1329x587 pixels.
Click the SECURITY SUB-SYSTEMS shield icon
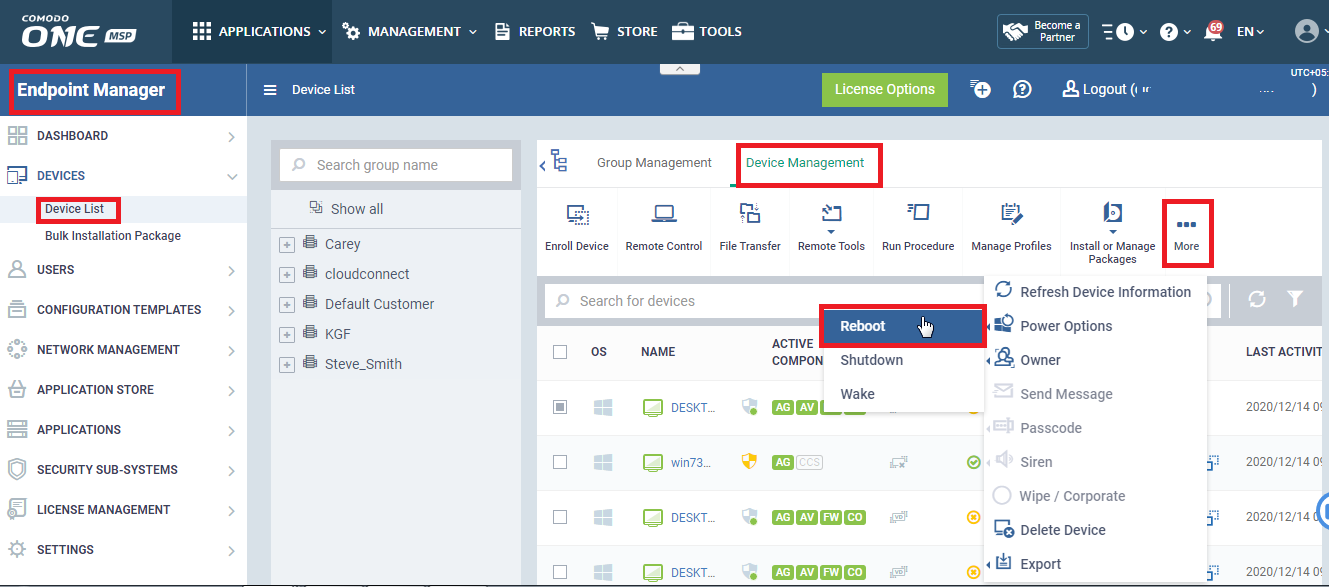tap(17, 470)
